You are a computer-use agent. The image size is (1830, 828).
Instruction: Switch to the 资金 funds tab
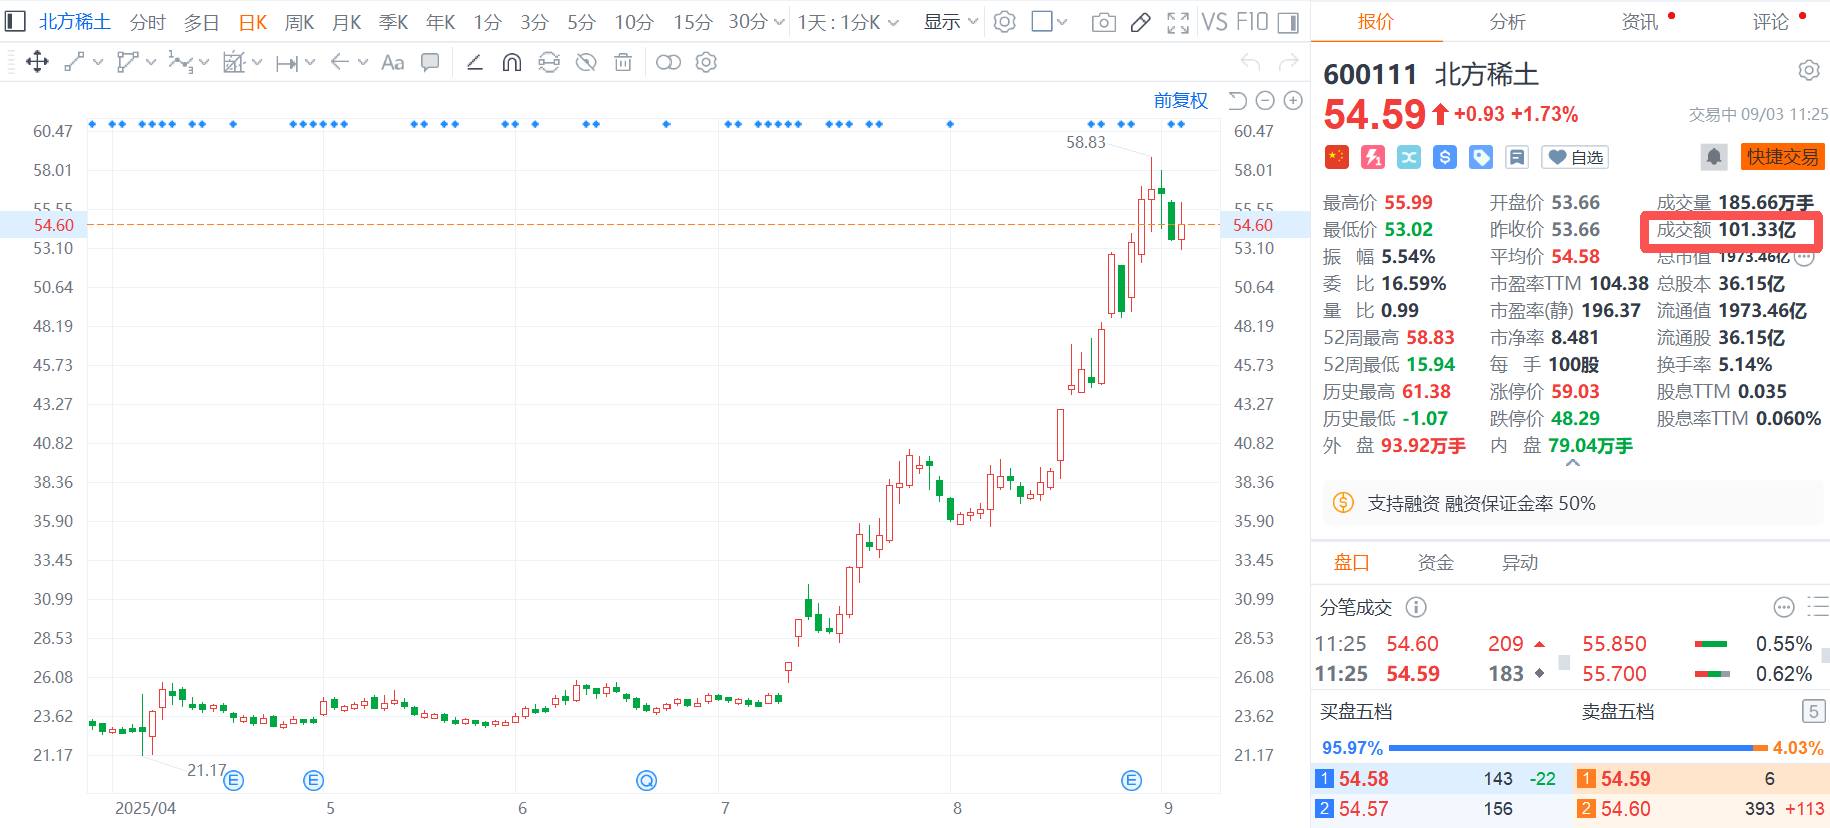pyautogui.click(x=1436, y=563)
